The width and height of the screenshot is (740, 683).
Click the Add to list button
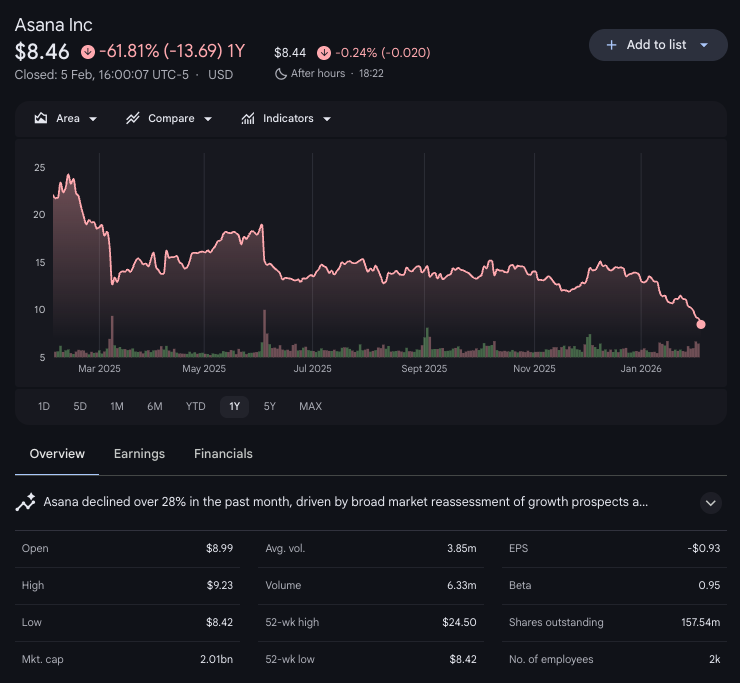pos(658,45)
